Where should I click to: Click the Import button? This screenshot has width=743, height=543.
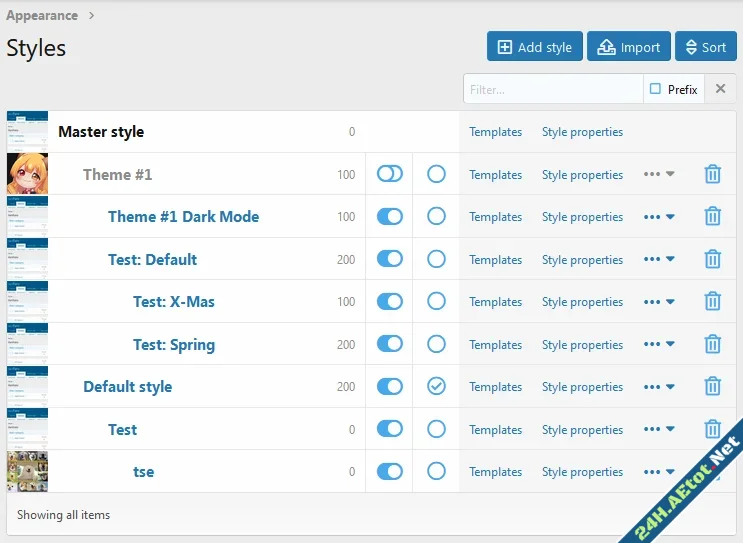[628, 47]
